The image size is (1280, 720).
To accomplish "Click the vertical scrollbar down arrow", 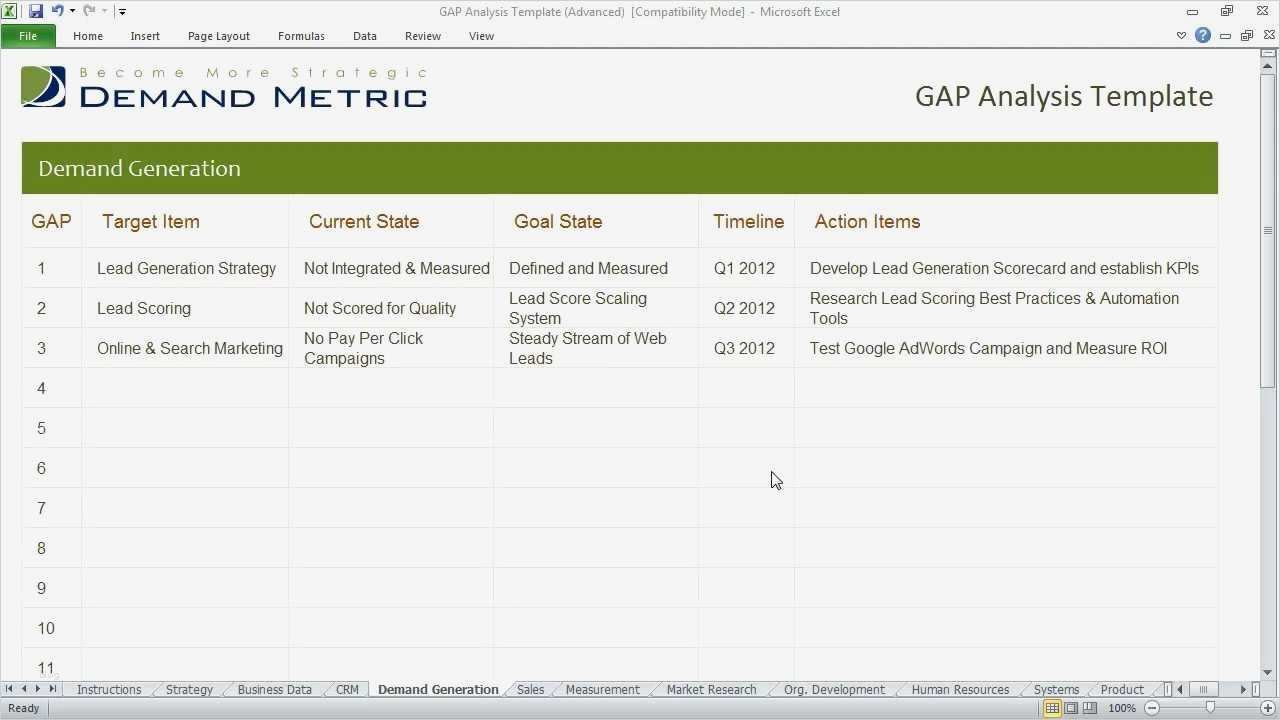I will click(1268, 673).
